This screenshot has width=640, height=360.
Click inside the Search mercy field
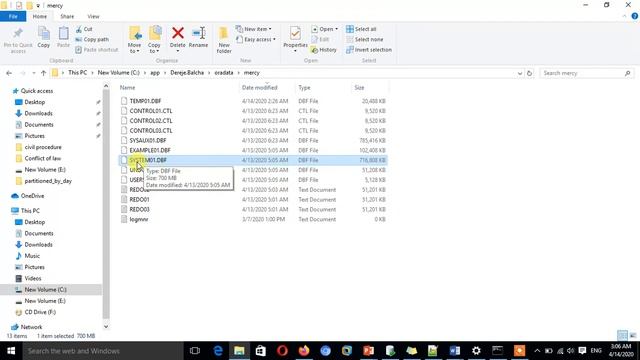(587, 73)
